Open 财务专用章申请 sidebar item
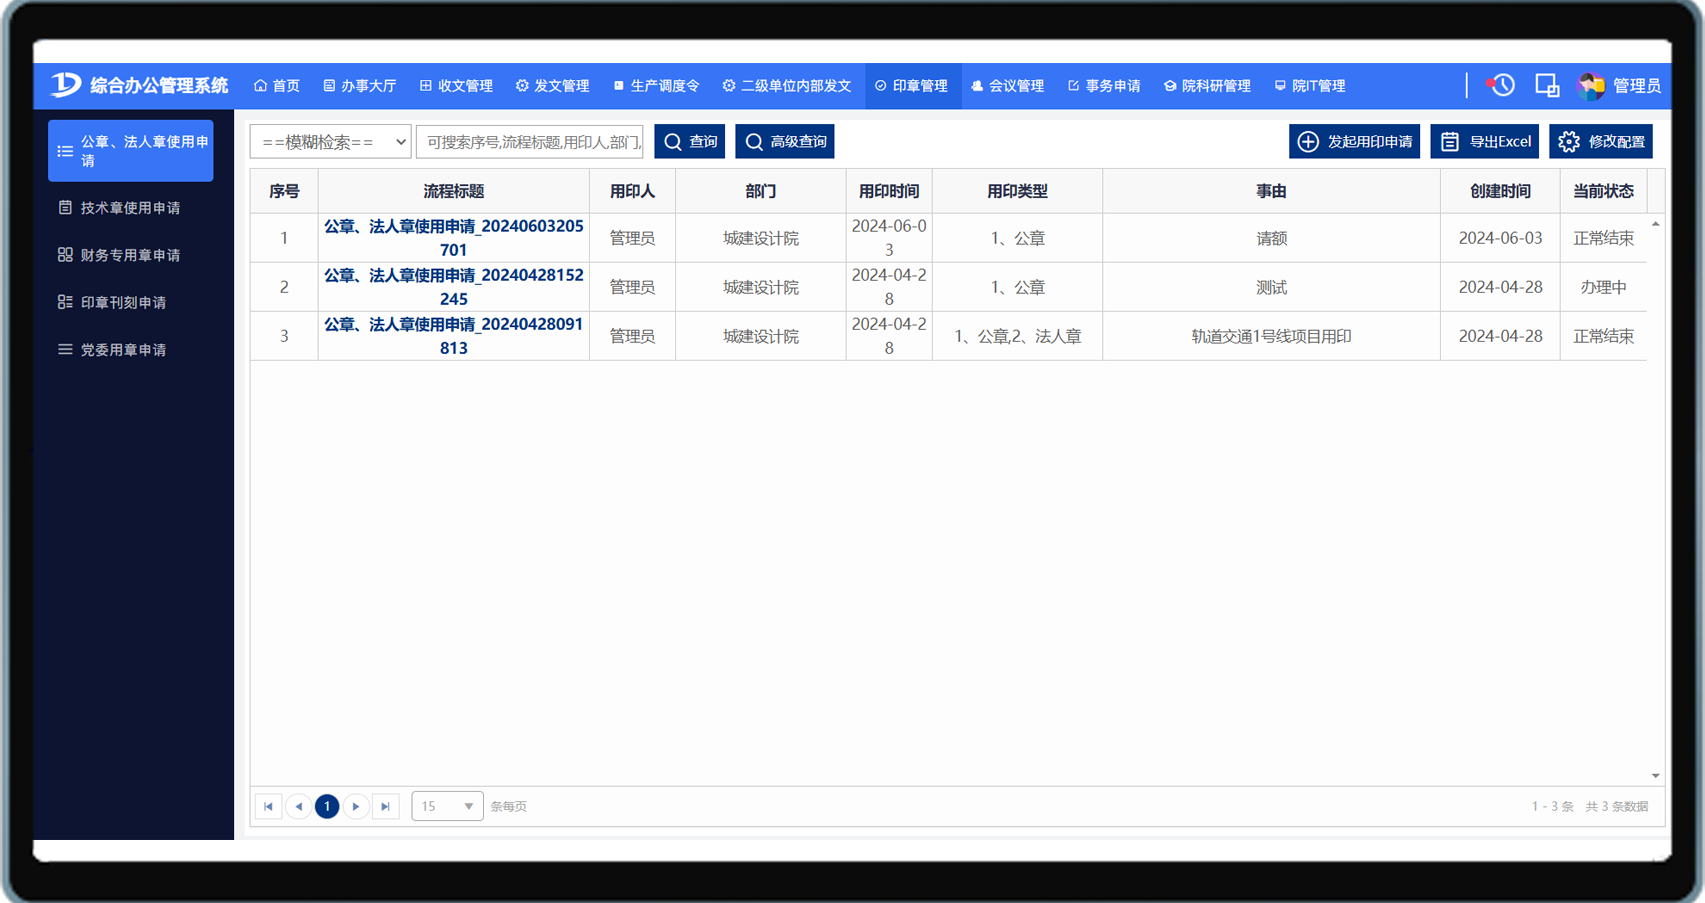This screenshot has height=903, width=1705. pos(130,255)
